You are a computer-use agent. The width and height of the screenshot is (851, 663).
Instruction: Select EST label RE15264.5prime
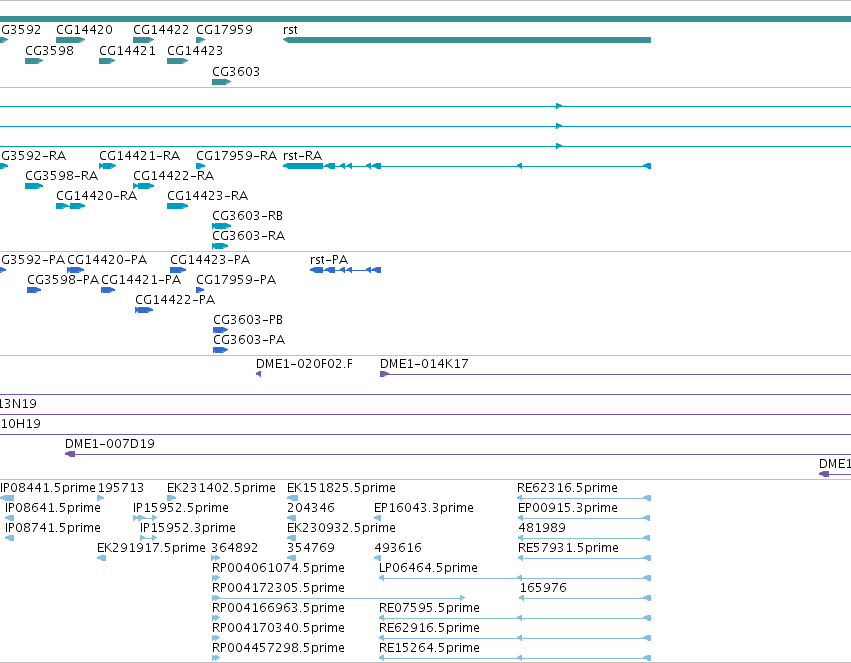point(429,649)
